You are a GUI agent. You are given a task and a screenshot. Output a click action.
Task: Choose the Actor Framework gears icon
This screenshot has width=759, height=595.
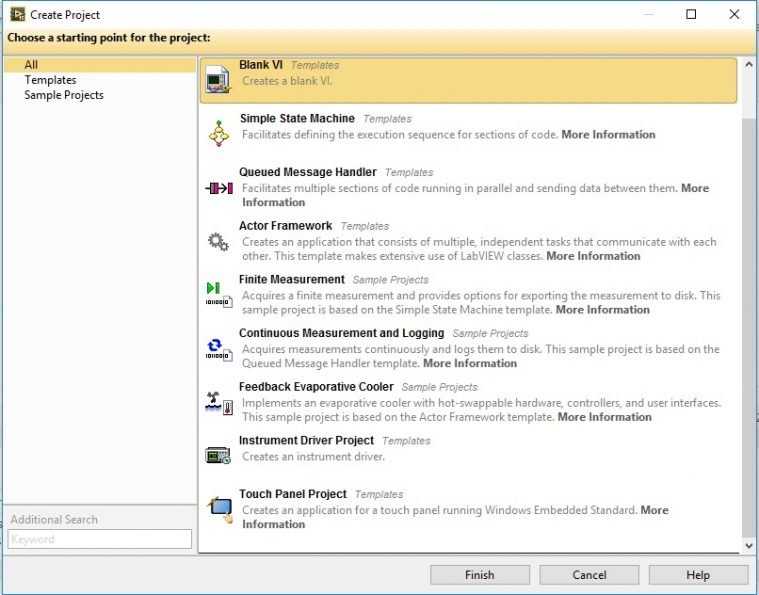pos(218,241)
